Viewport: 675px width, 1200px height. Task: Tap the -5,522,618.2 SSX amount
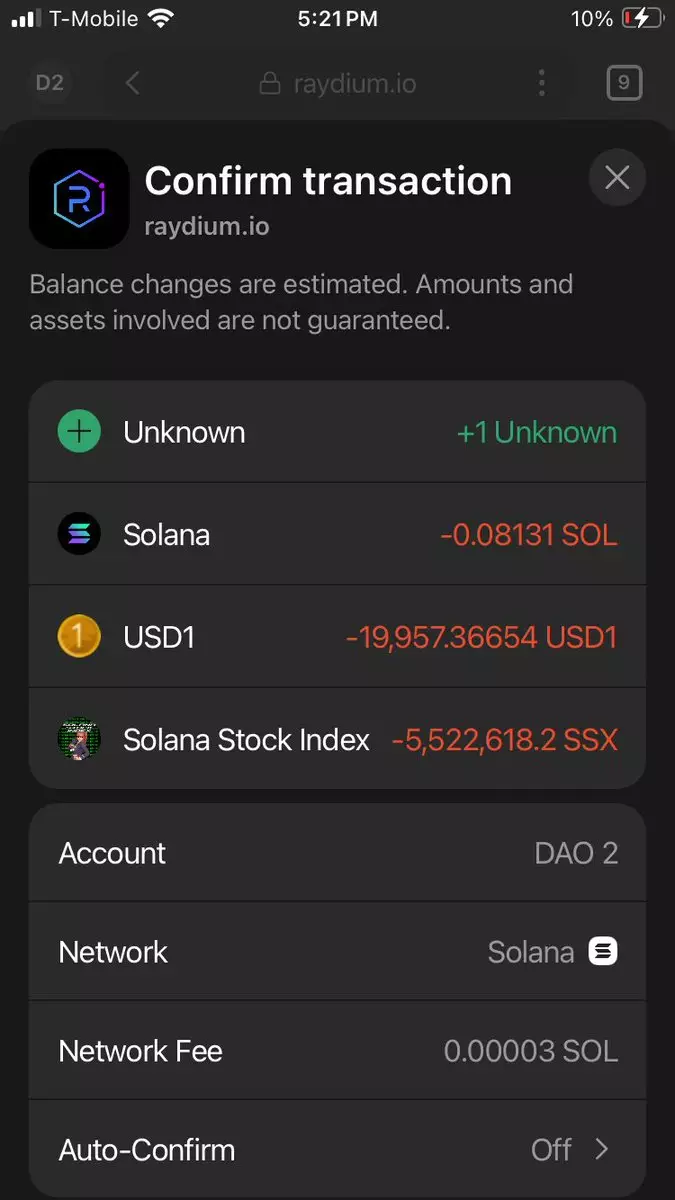(504, 740)
